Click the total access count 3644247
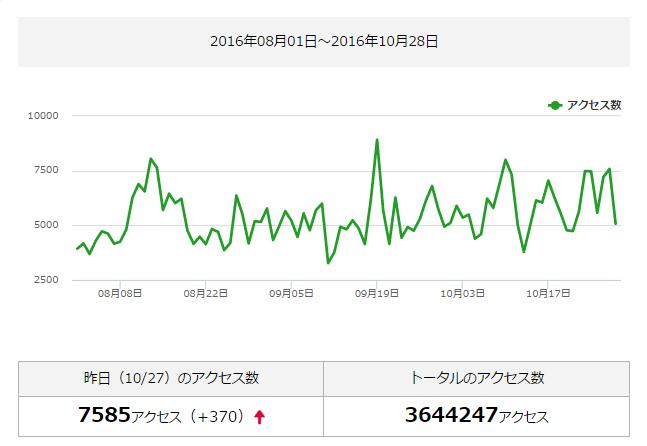Screen dimensions: 647x446 450,416
